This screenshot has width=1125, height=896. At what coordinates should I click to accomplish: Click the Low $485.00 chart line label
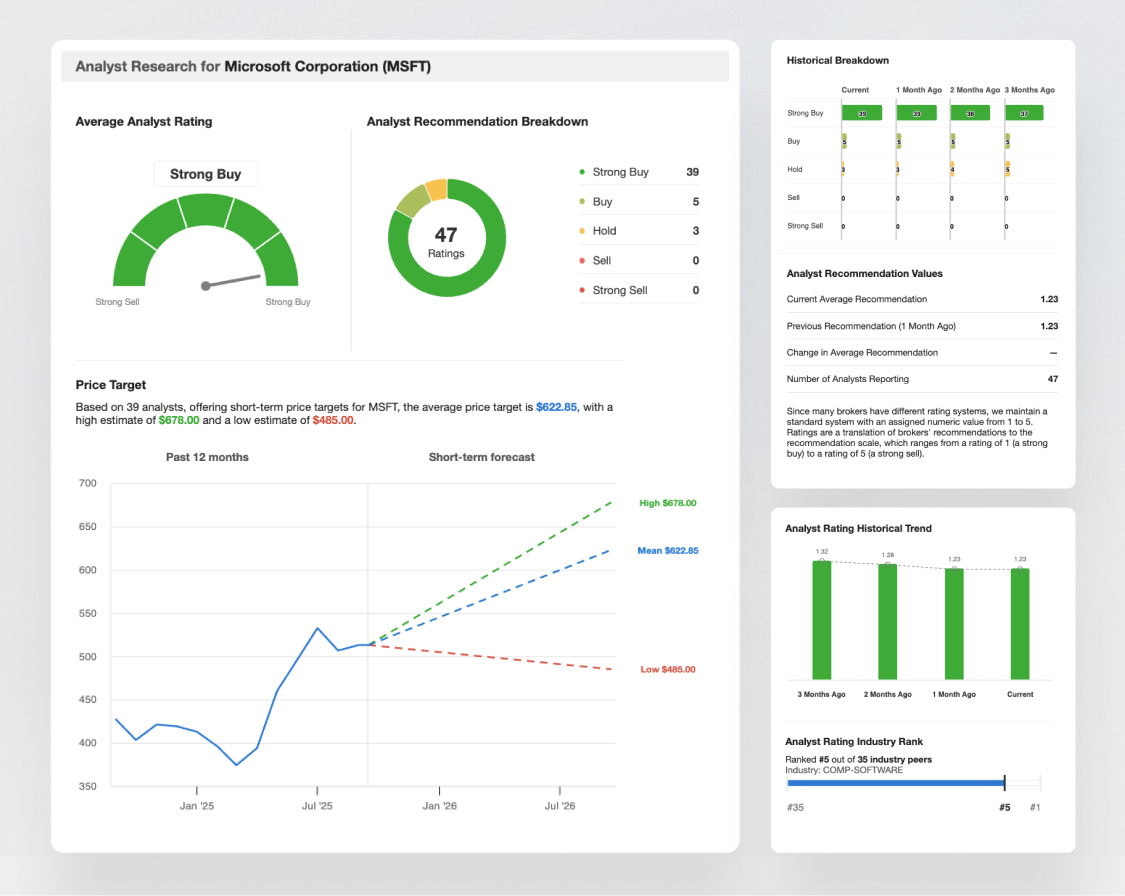667,669
